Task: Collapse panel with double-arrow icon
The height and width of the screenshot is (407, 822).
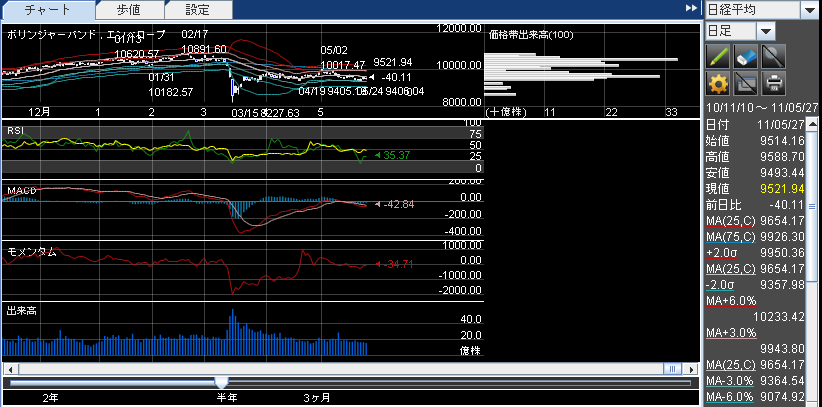Action: [x=690, y=9]
